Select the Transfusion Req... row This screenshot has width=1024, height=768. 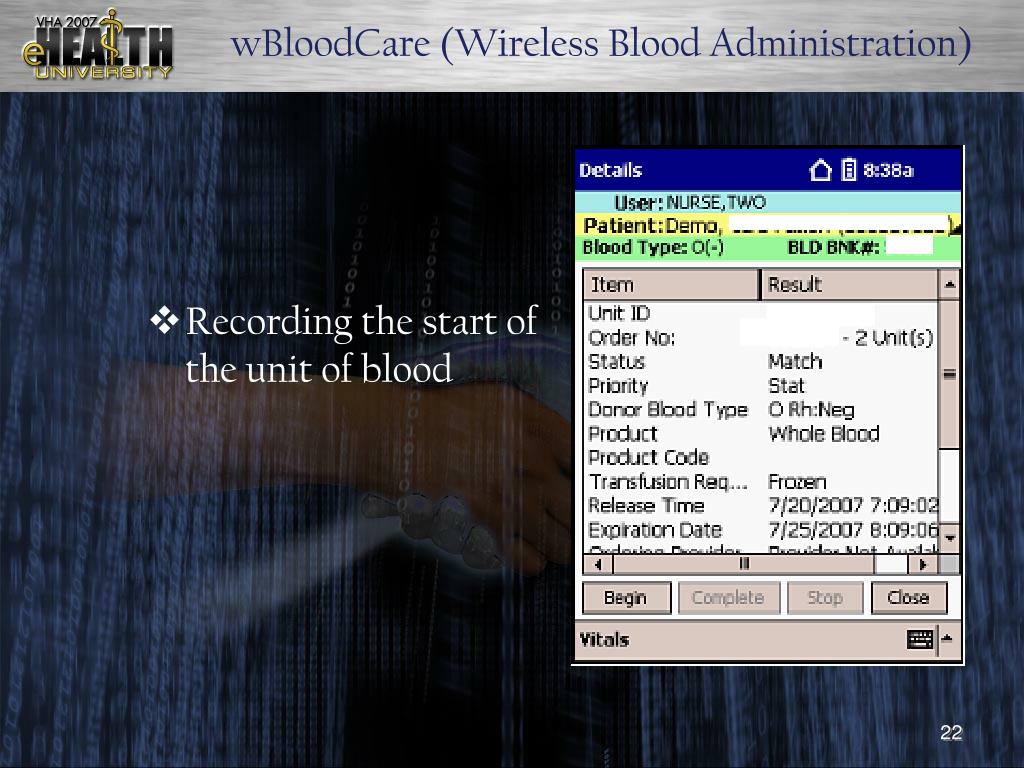(x=761, y=482)
